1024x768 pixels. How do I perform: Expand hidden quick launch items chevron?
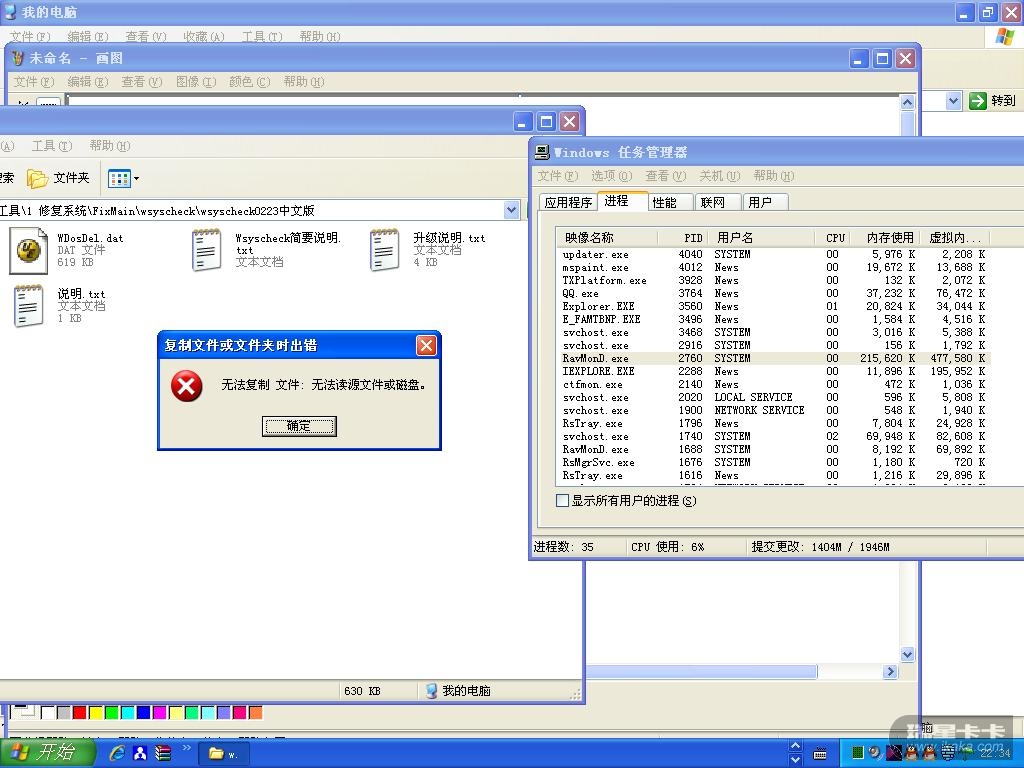tap(186, 748)
